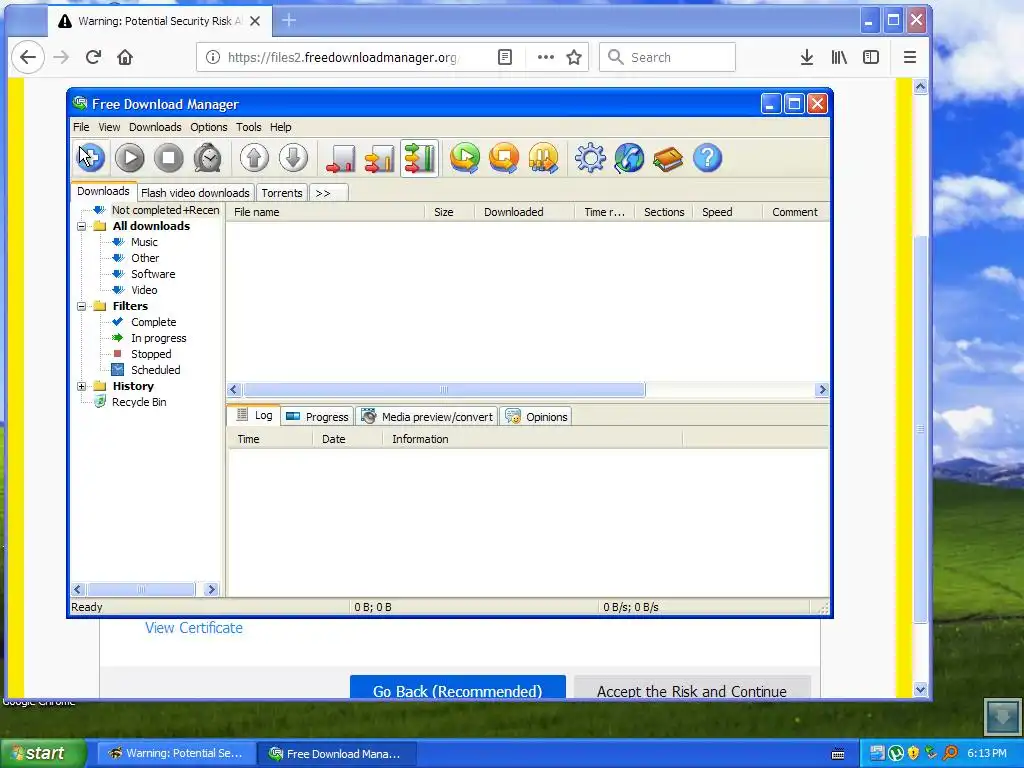Move download up with up-arrow icon

[254, 158]
